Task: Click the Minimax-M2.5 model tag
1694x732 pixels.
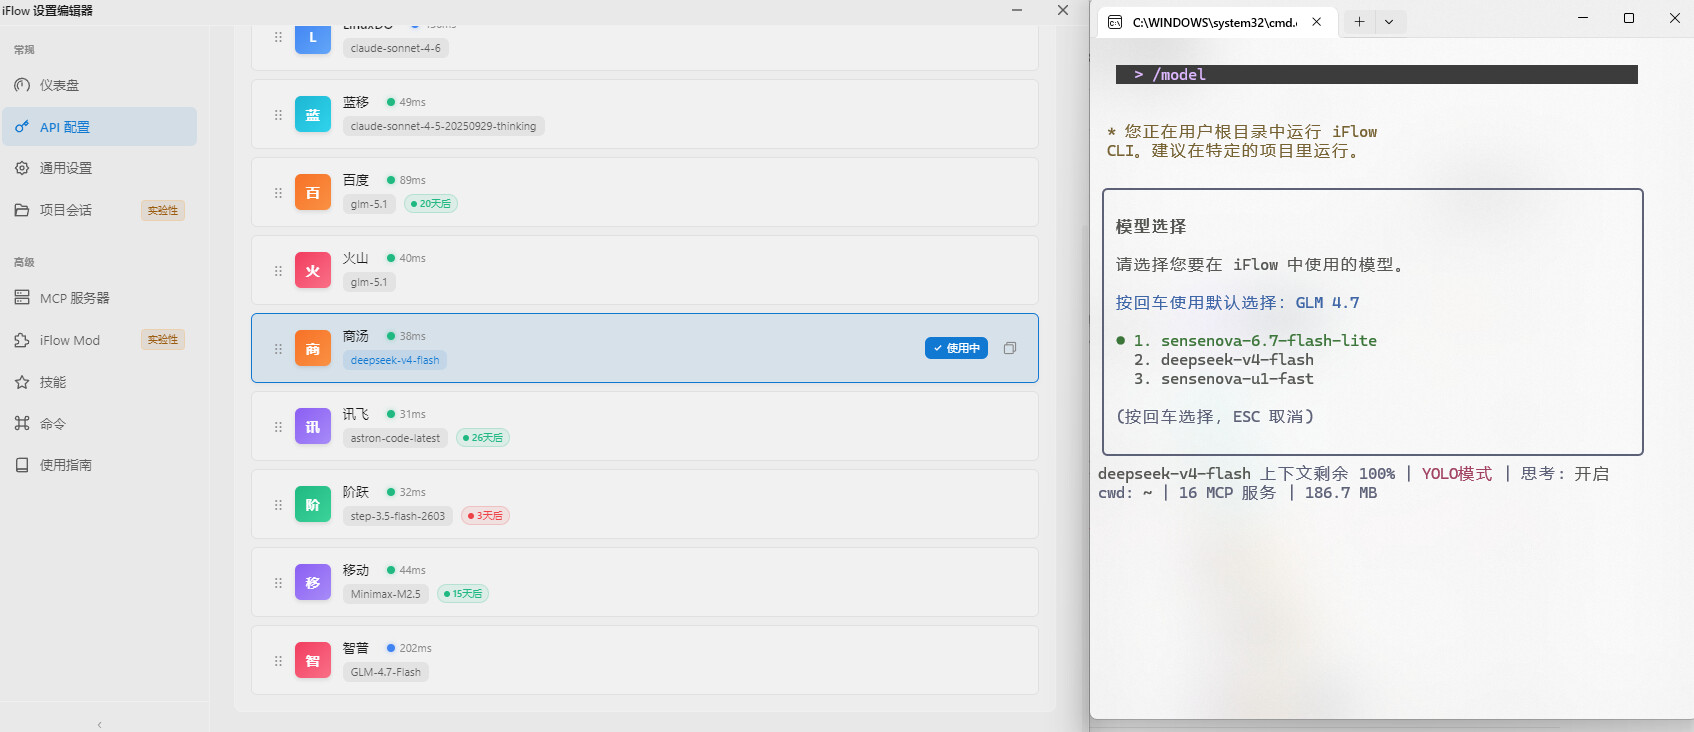Action: pyautogui.click(x=386, y=594)
